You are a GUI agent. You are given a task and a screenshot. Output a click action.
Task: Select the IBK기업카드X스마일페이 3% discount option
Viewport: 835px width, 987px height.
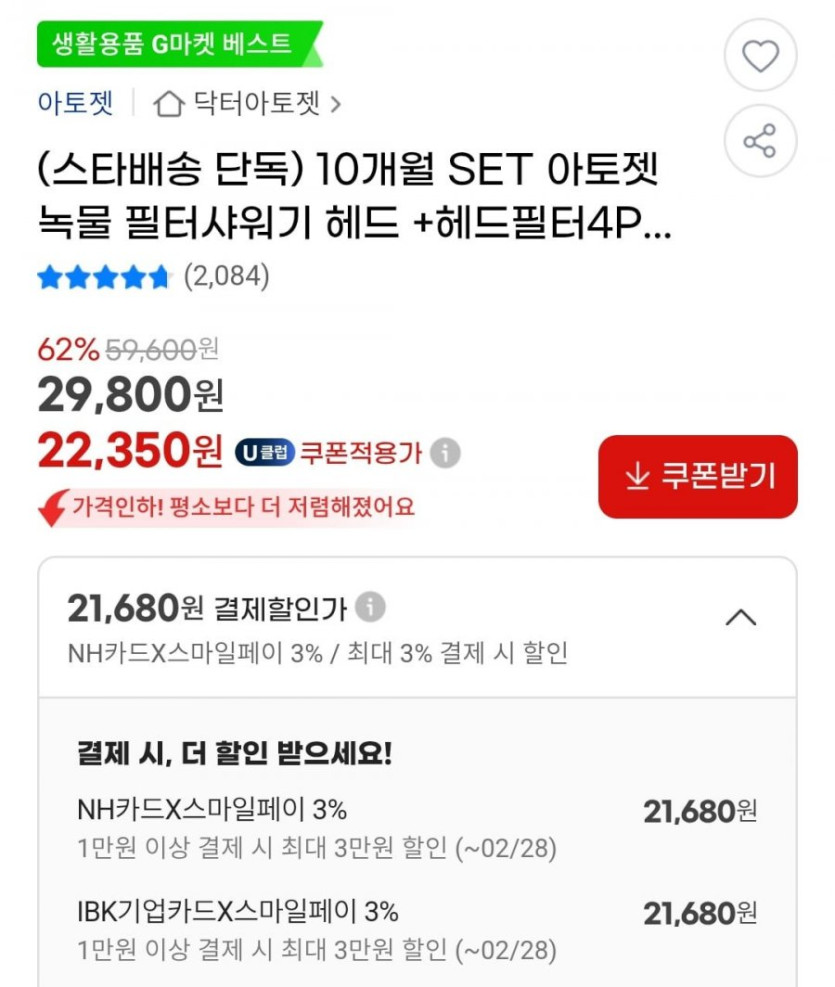pos(415,929)
